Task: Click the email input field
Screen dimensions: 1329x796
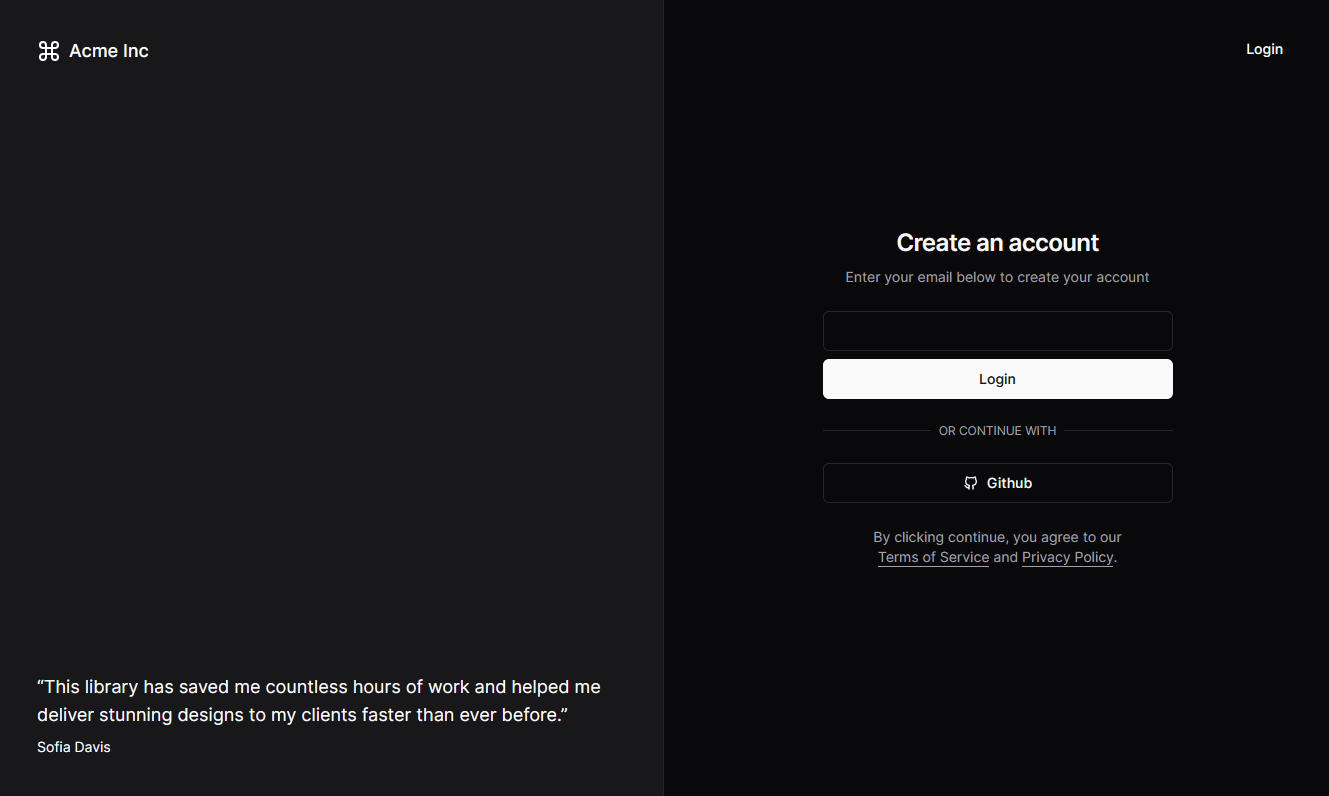Action: (x=997, y=331)
